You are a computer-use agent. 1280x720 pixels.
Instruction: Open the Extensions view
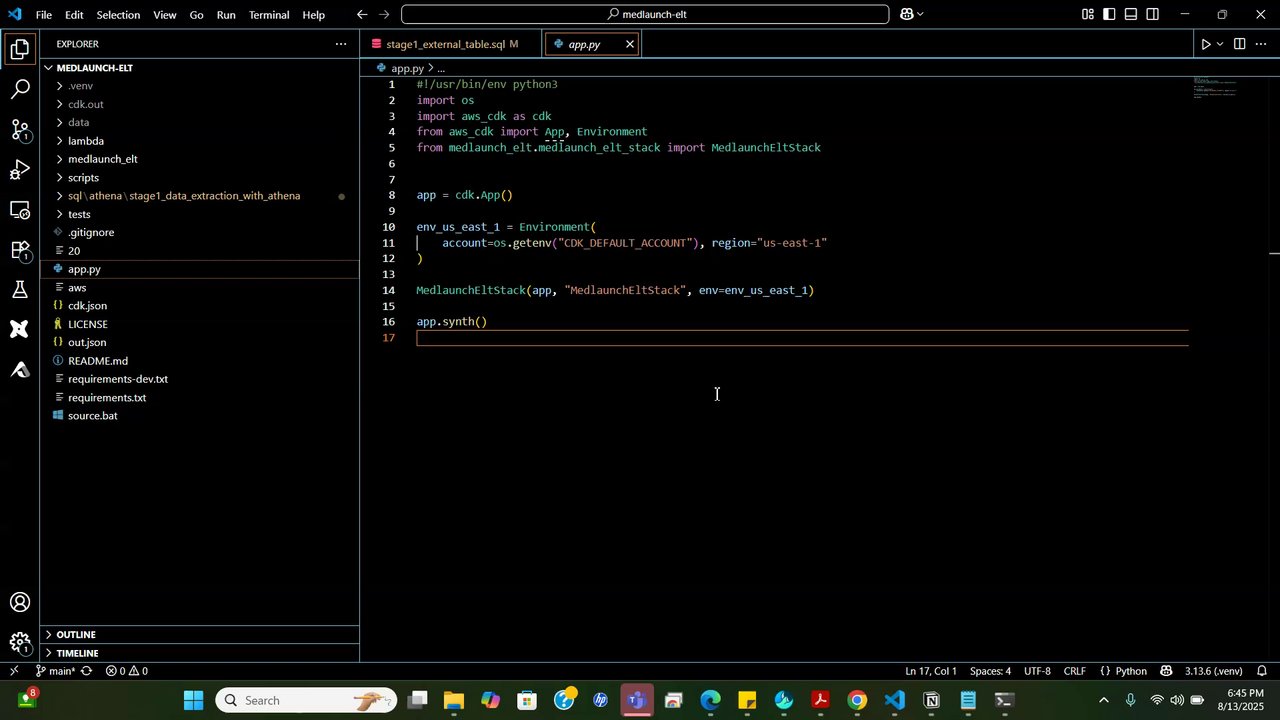click(x=20, y=249)
